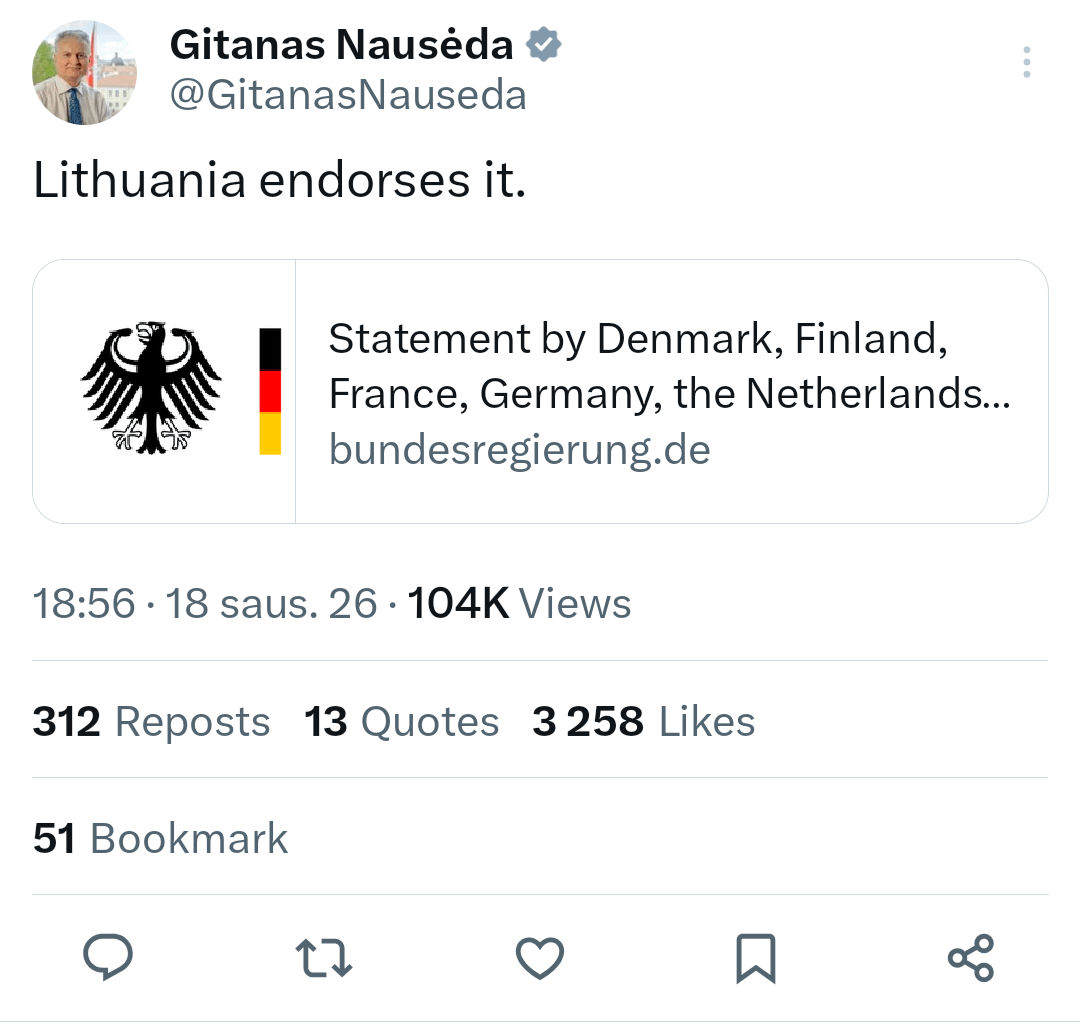
Task: Open the reply composer via speech bubble icon
Action: point(108,956)
